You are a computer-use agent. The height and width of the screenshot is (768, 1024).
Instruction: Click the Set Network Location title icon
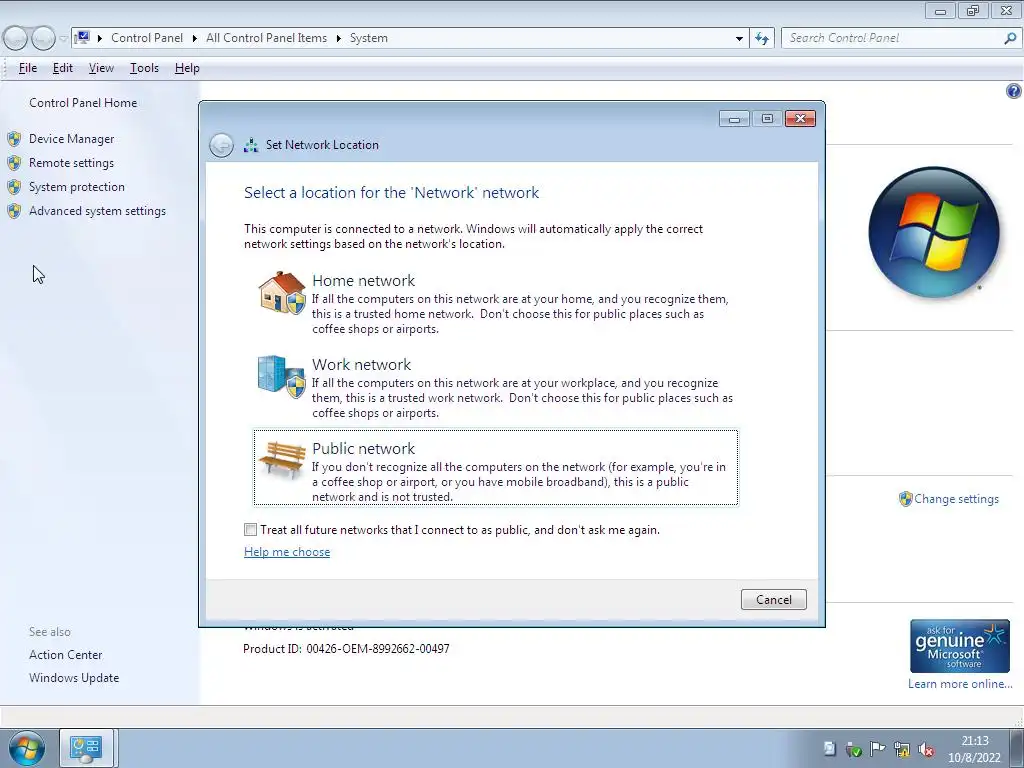(251, 145)
